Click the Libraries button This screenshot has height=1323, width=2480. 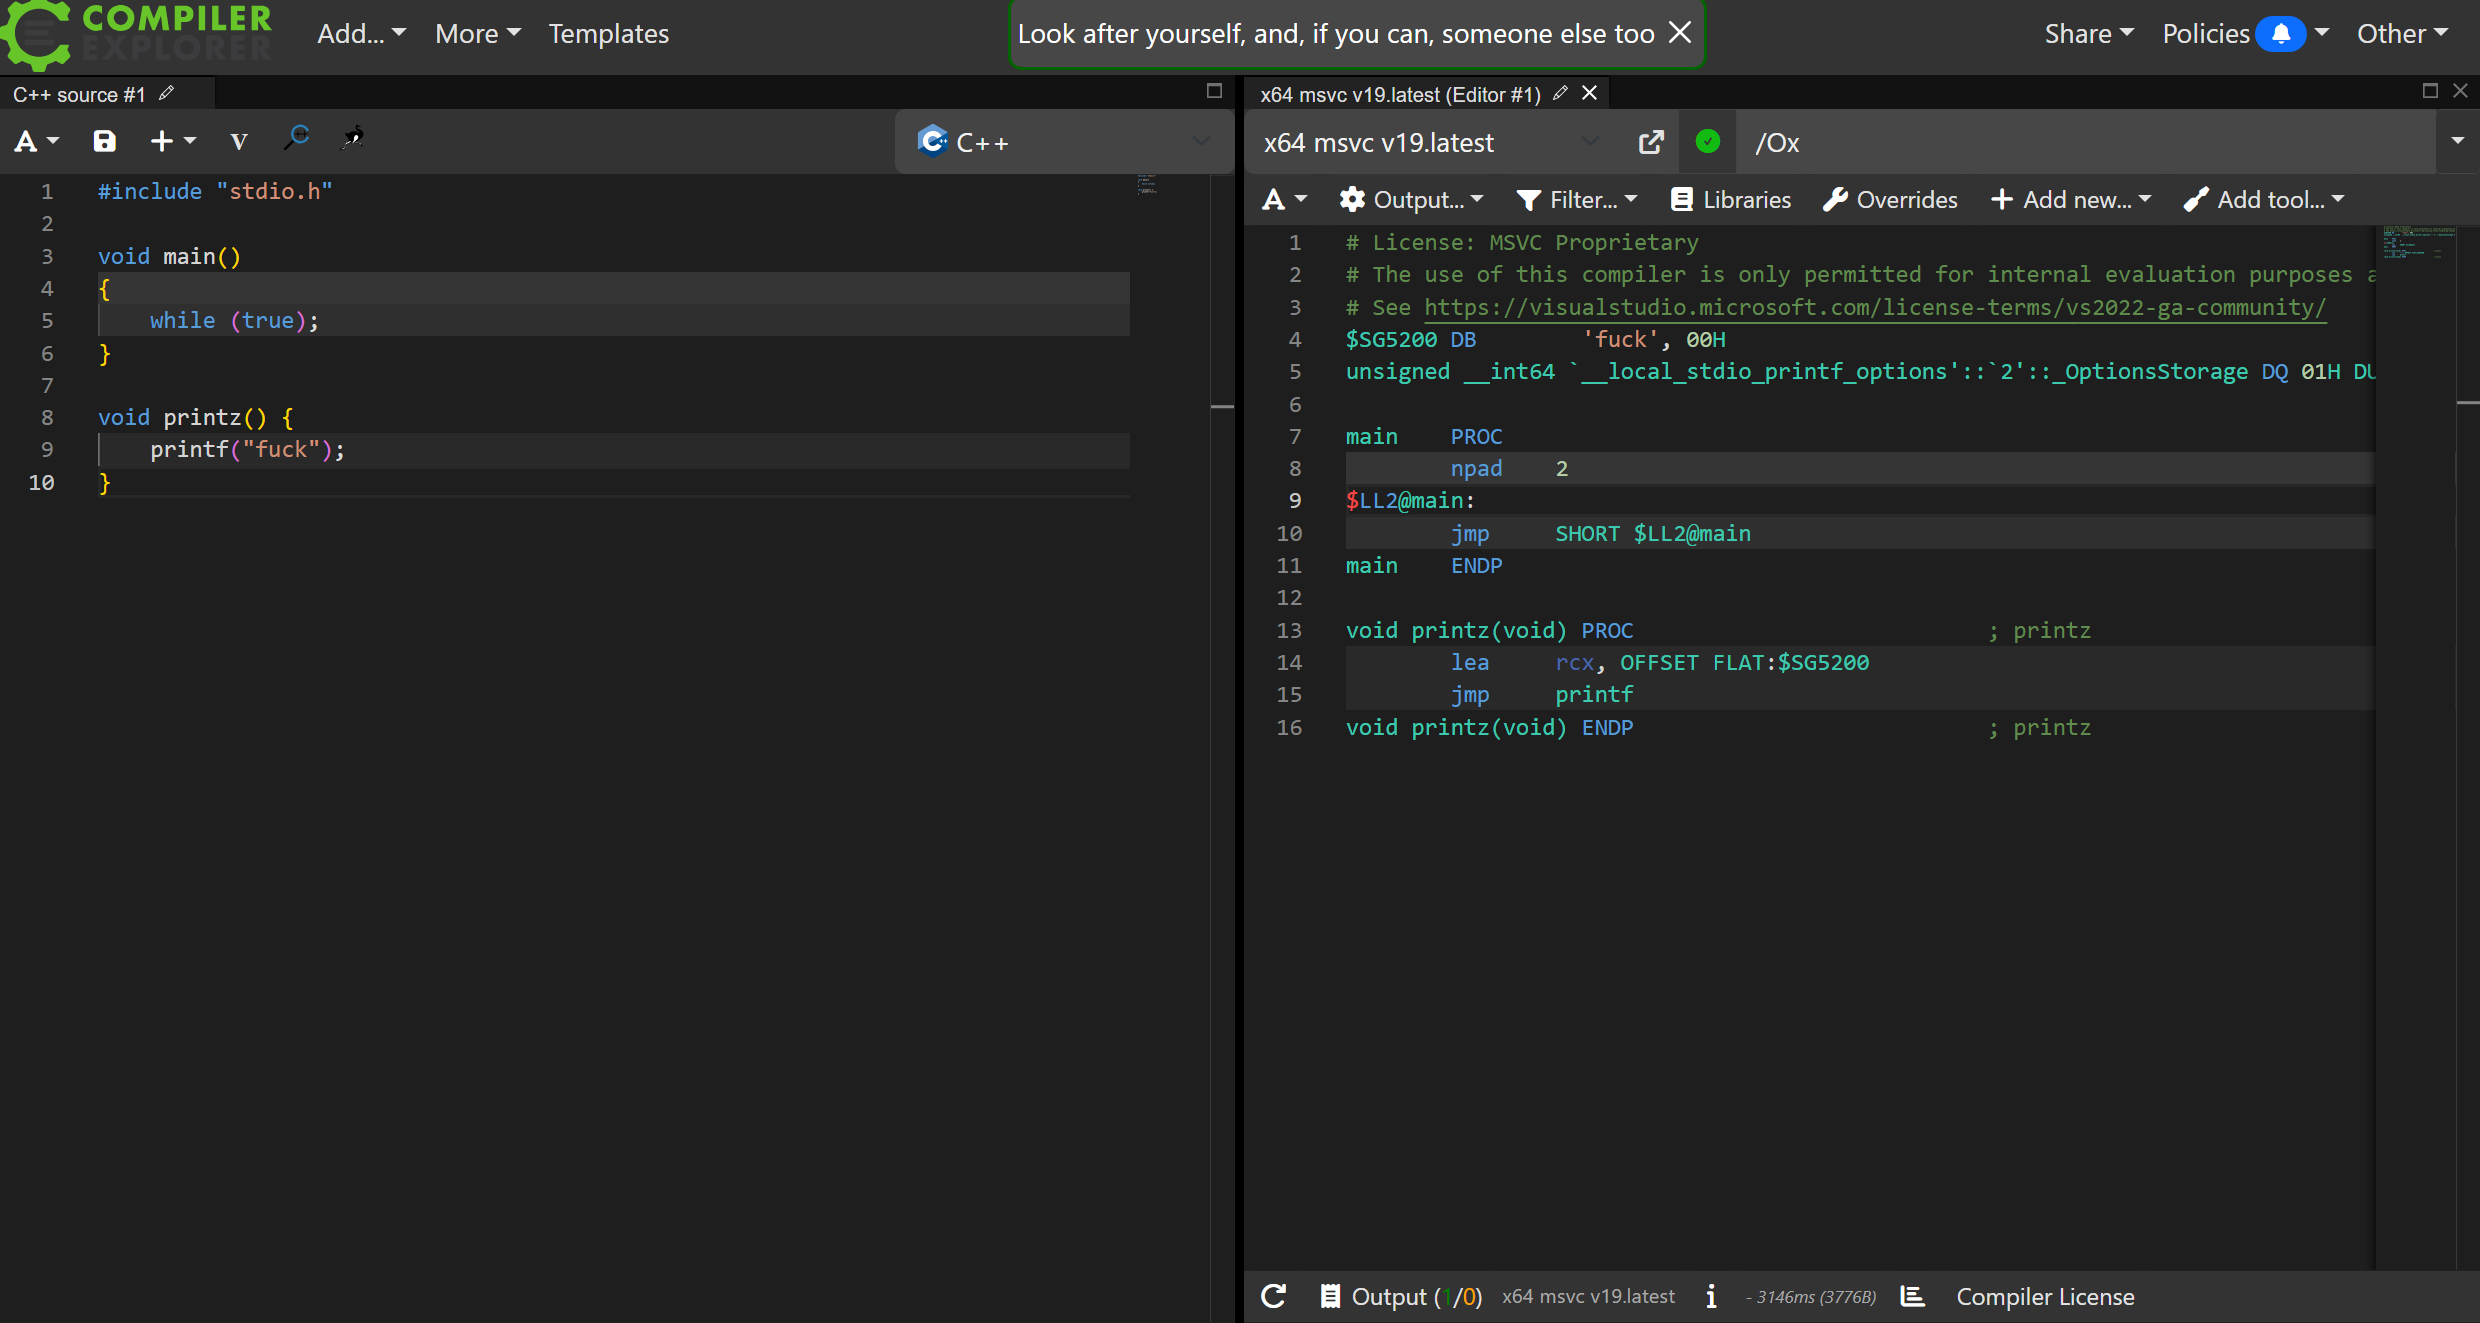click(1731, 200)
